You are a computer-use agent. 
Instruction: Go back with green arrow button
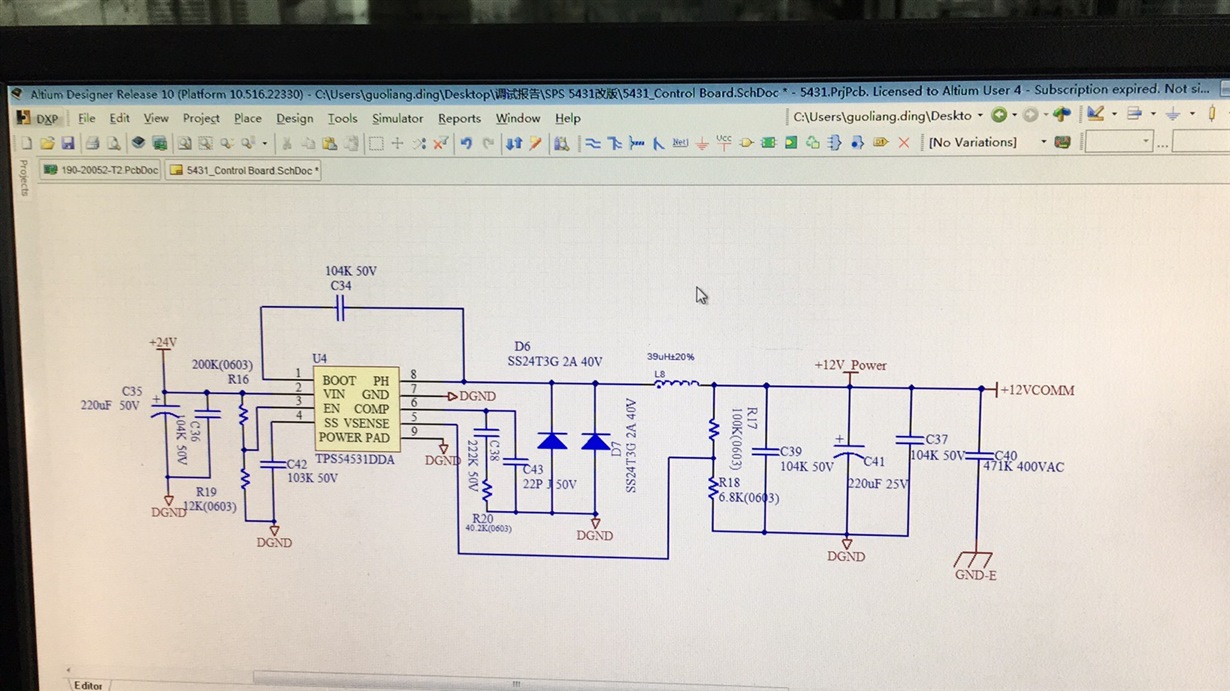[998, 116]
